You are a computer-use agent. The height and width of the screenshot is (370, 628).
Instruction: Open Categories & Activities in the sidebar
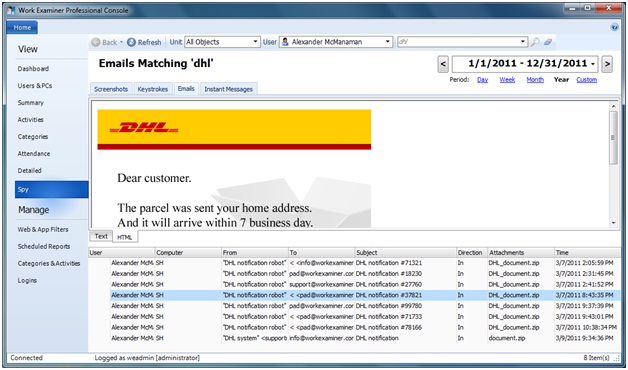[x=49, y=263]
